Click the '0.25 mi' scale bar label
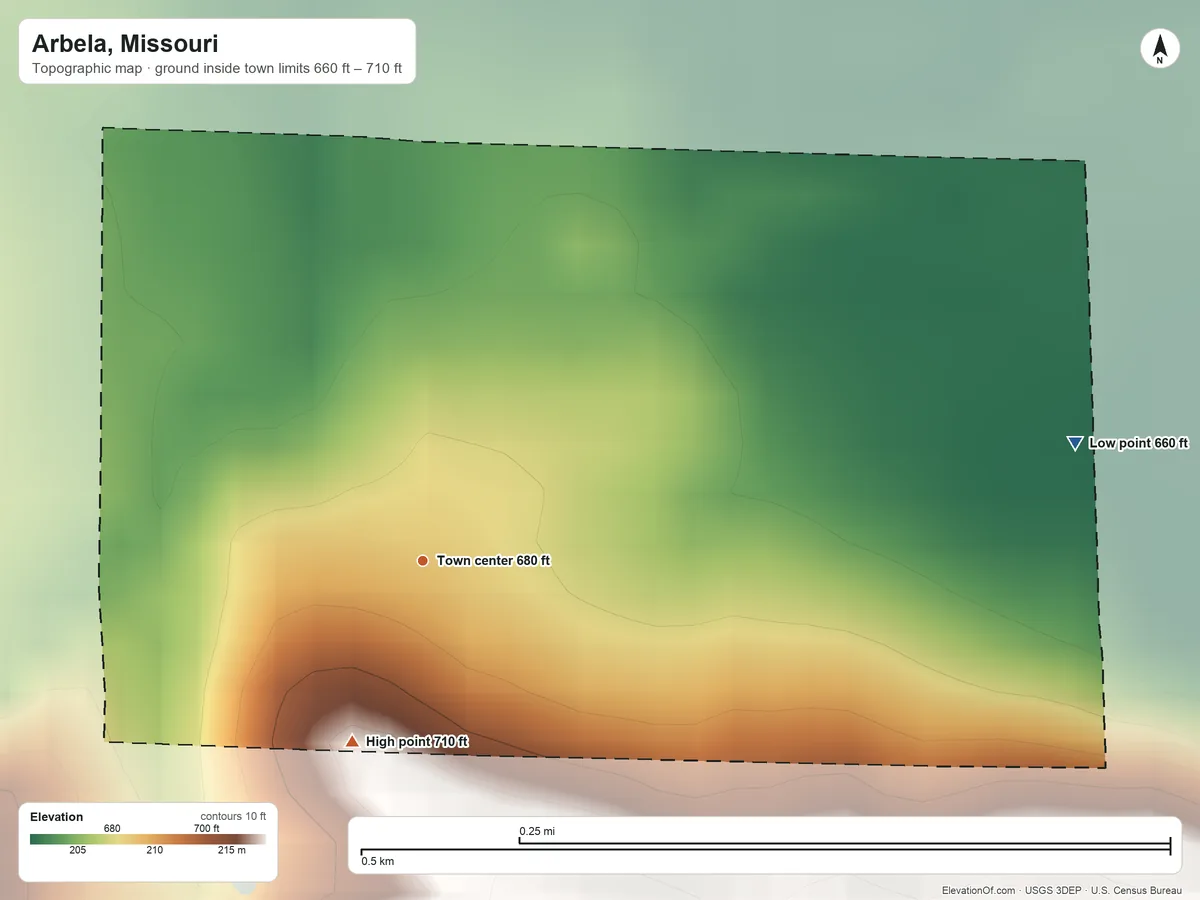 [536, 831]
